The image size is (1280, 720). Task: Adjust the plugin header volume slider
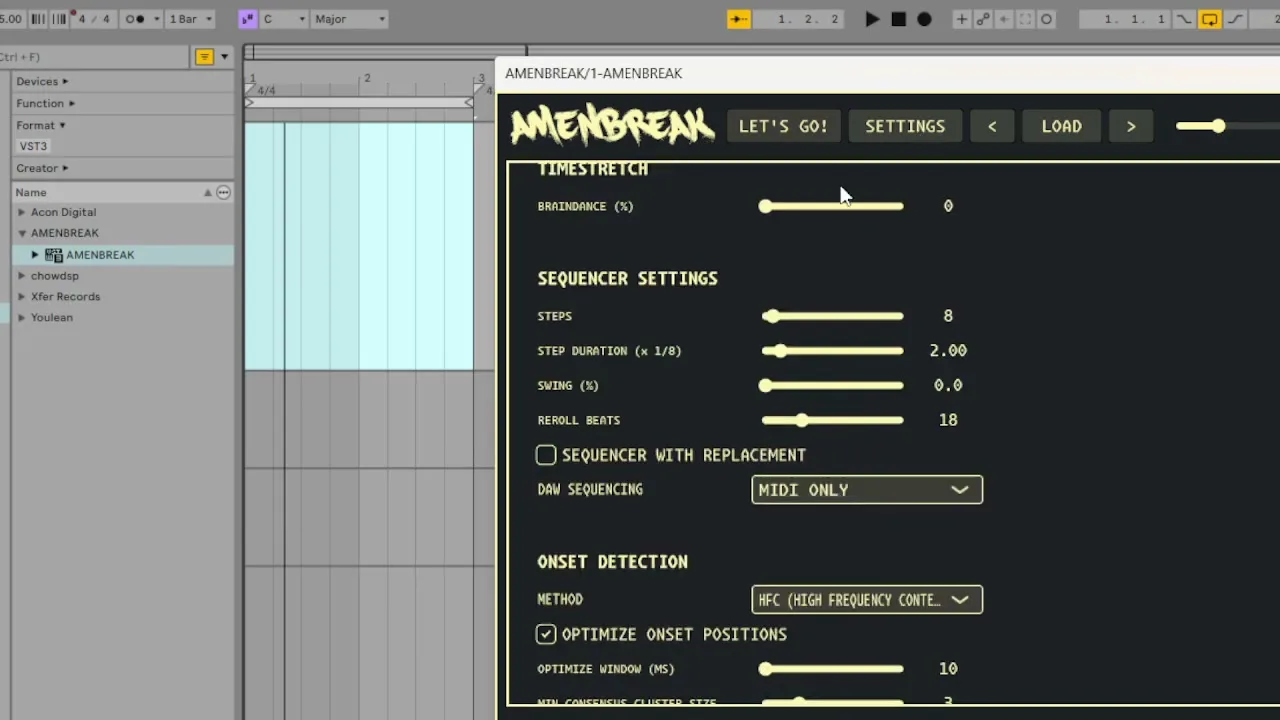[1218, 126]
